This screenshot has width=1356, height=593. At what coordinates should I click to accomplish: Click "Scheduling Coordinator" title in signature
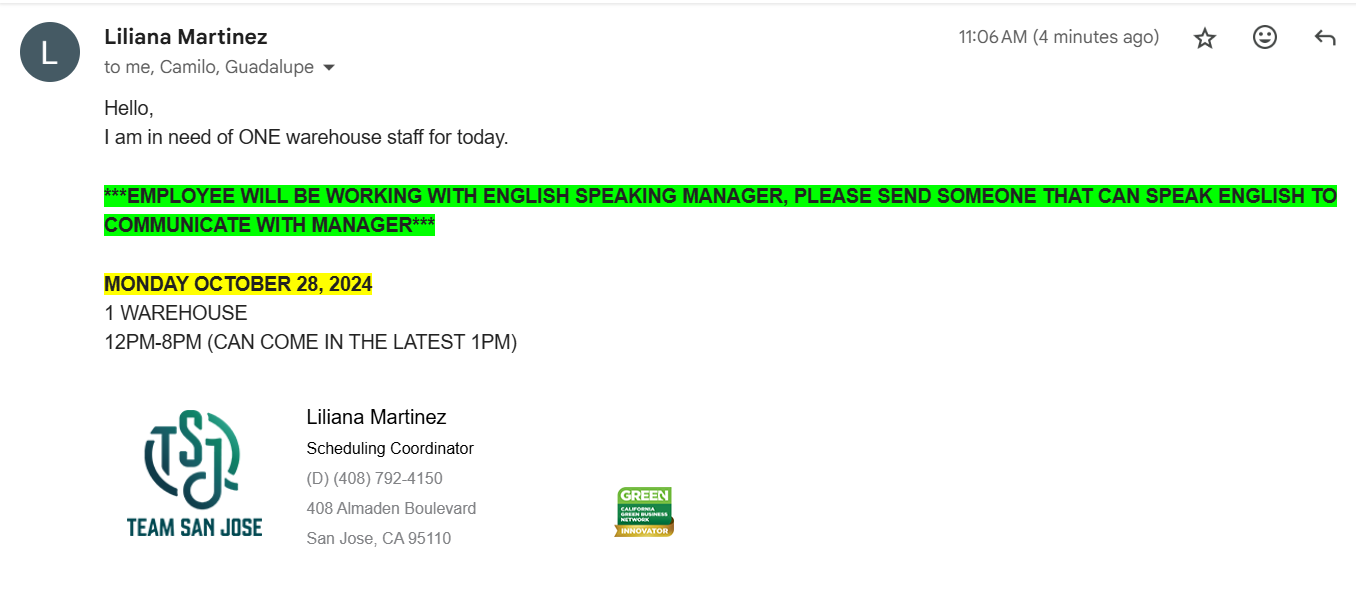tap(390, 448)
